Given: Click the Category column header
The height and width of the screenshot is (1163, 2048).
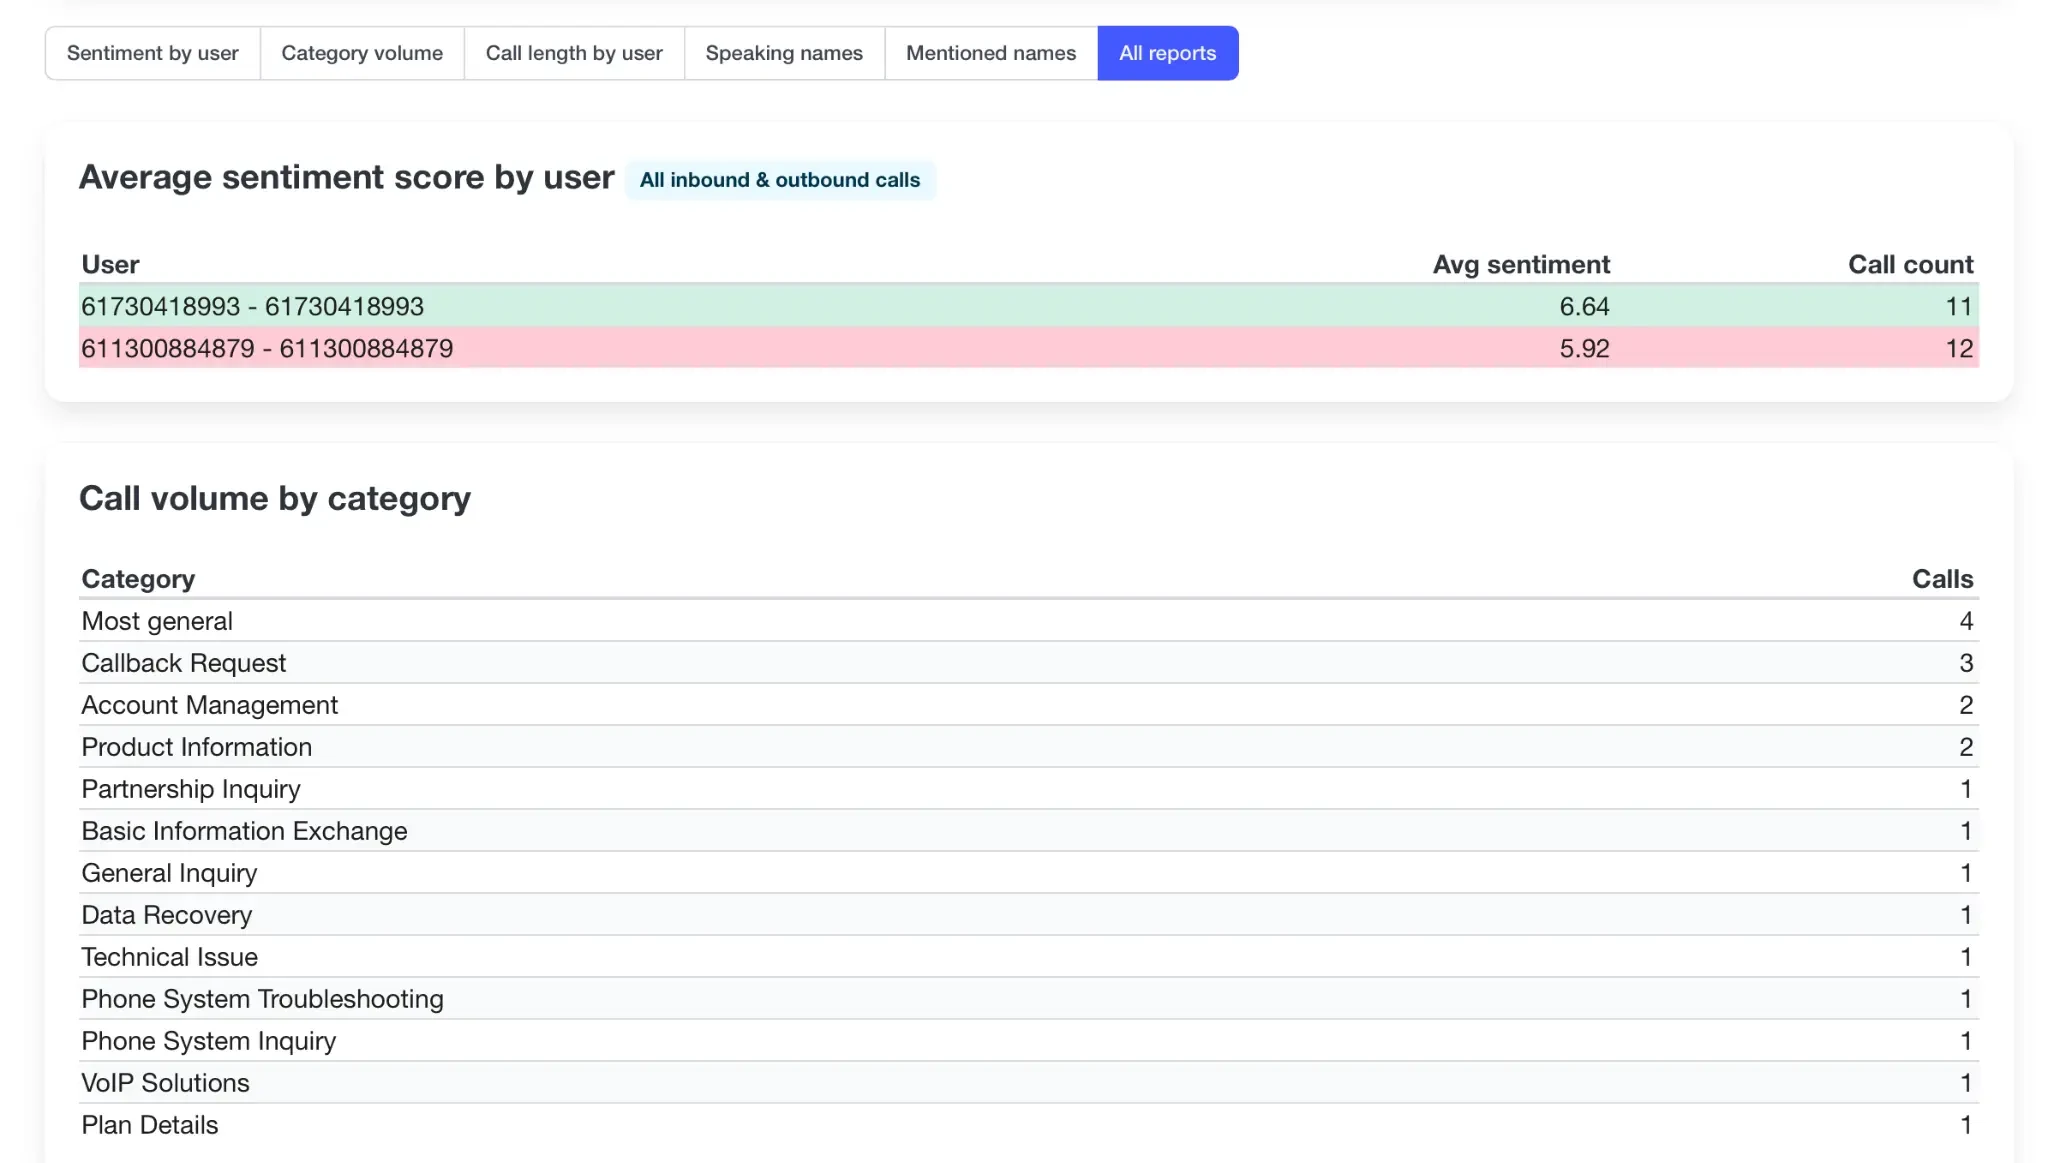Looking at the screenshot, I should click(x=138, y=578).
